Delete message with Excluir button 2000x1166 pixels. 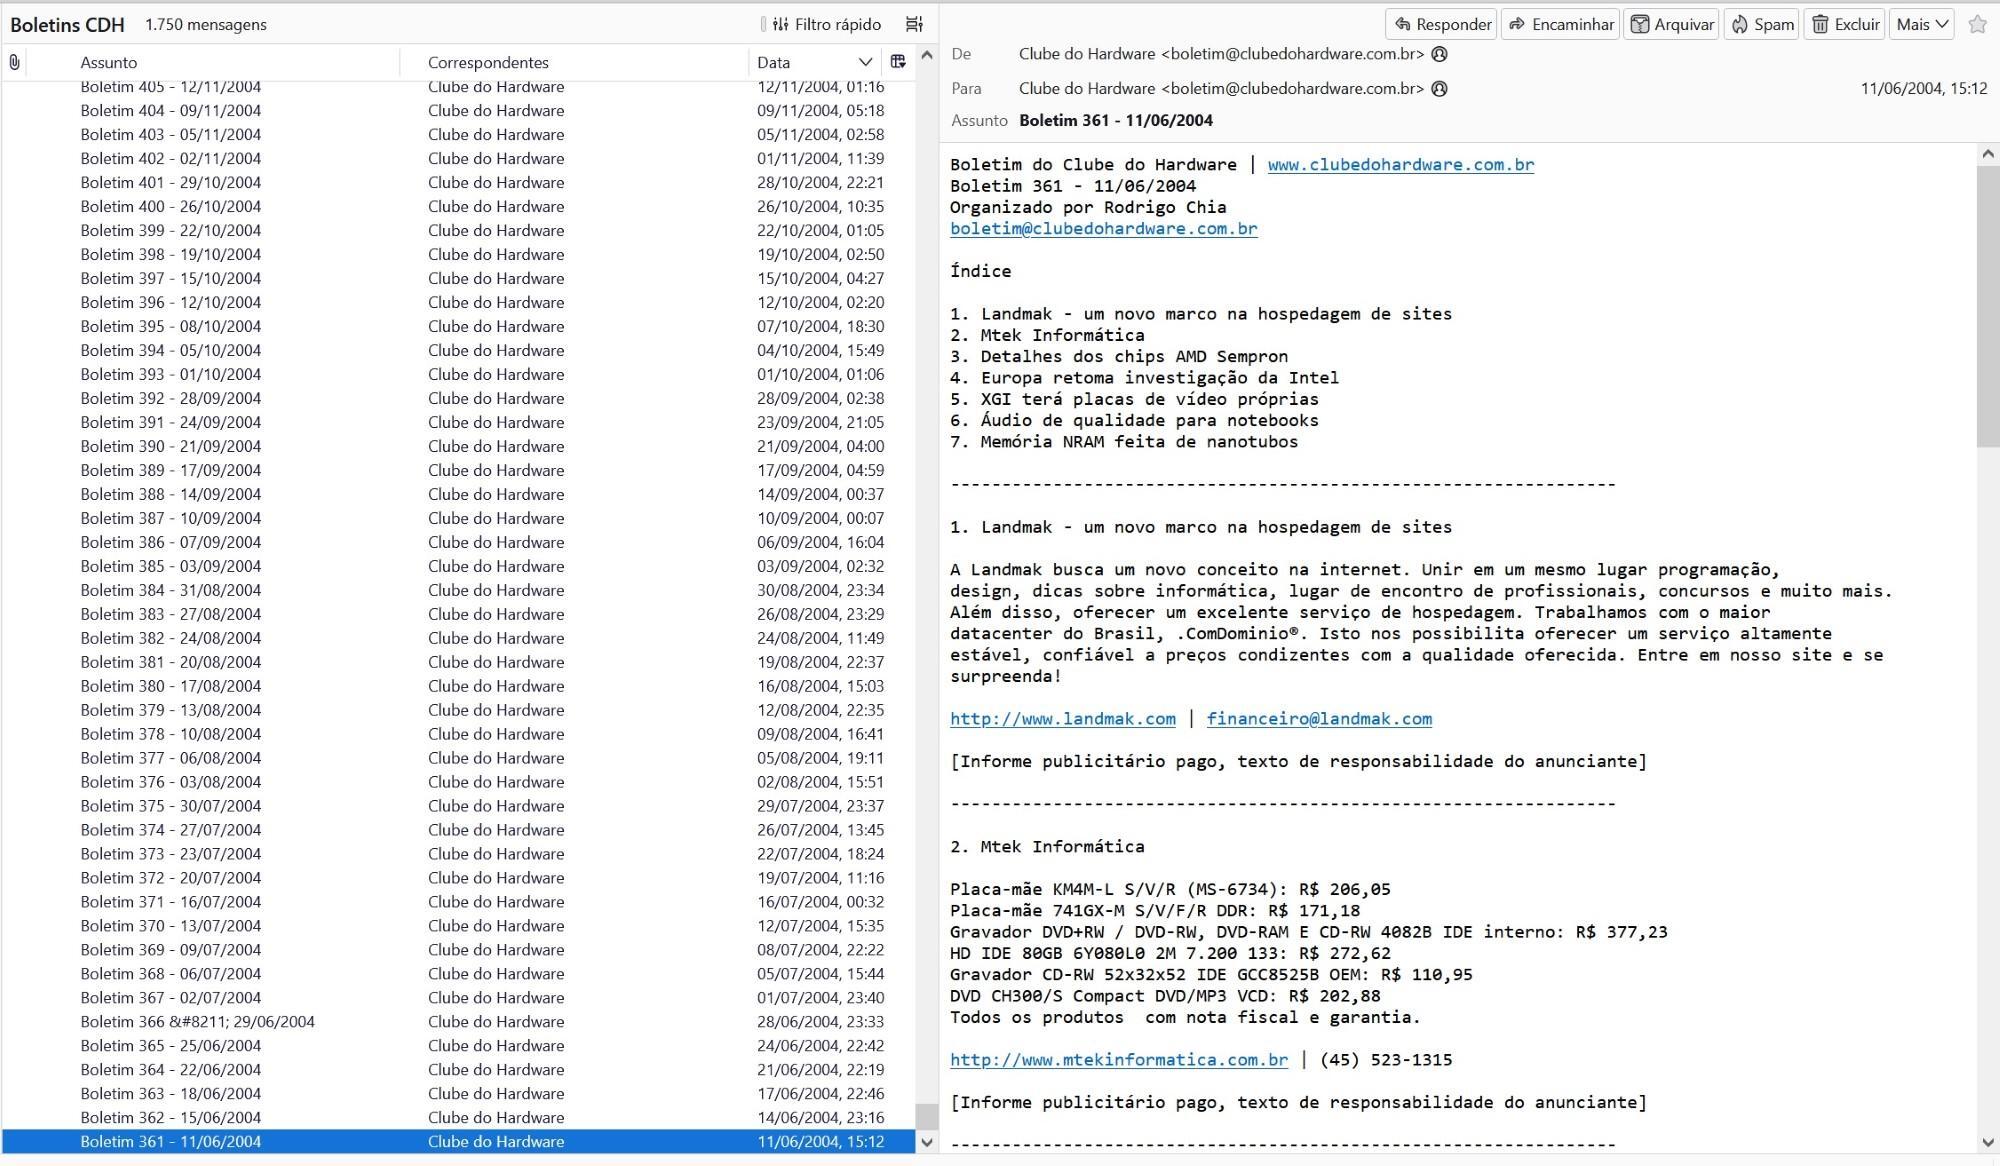1845,24
